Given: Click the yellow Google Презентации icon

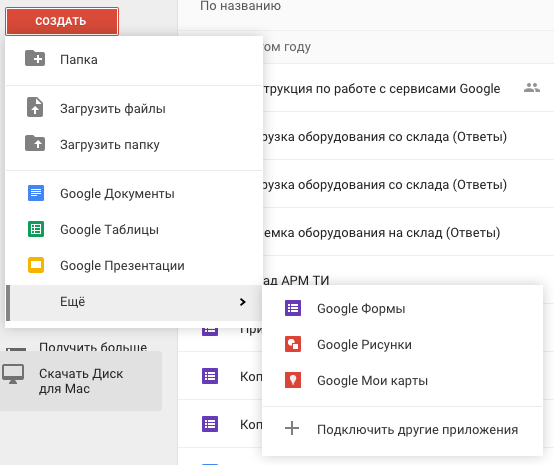Looking at the screenshot, I should pyautogui.click(x=36, y=265).
